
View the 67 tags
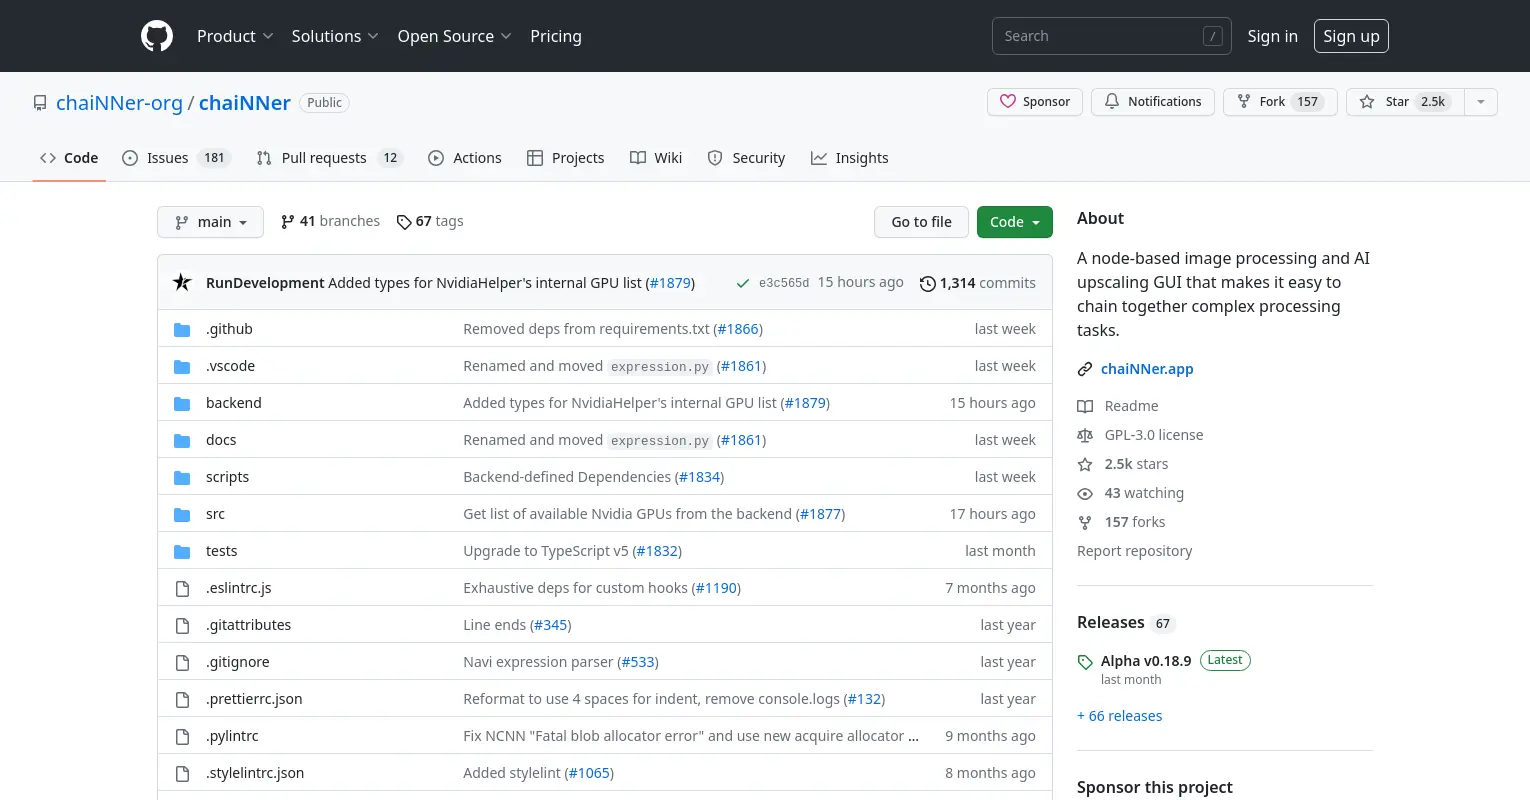(x=430, y=221)
